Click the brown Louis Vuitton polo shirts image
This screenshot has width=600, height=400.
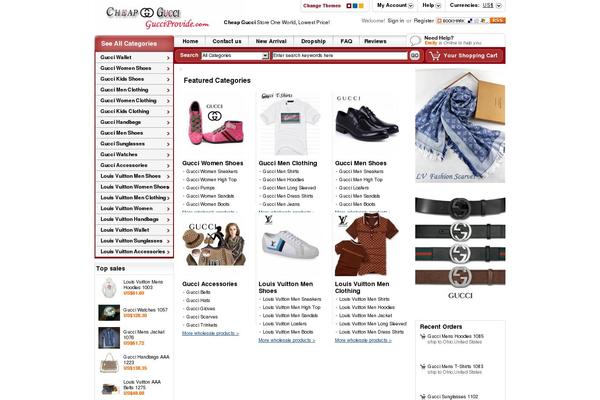coord(367,244)
